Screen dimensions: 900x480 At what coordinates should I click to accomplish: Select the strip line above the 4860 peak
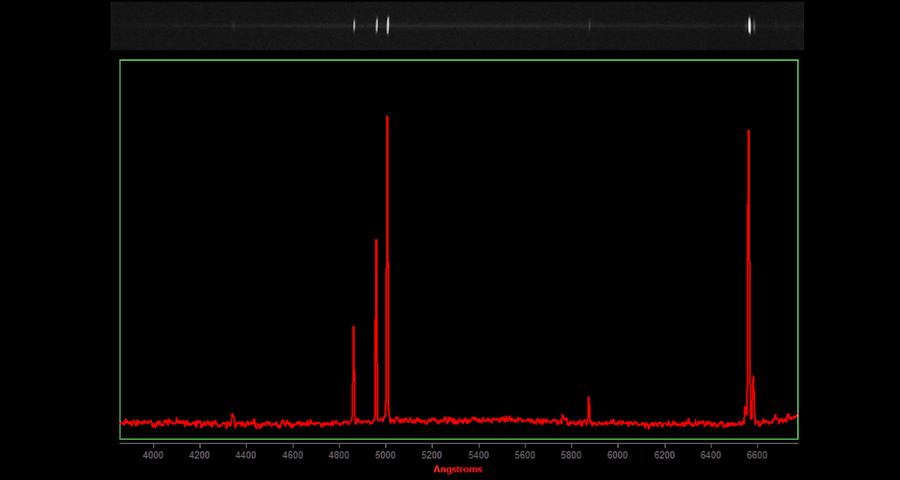pyautogui.click(x=354, y=26)
